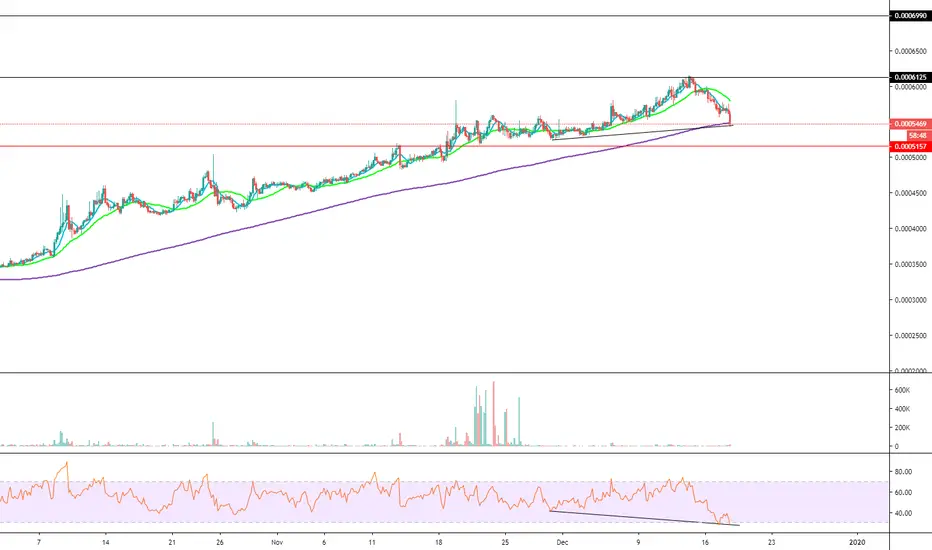
Task: Click the 18 date label on time axis
Action: (439, 542)
